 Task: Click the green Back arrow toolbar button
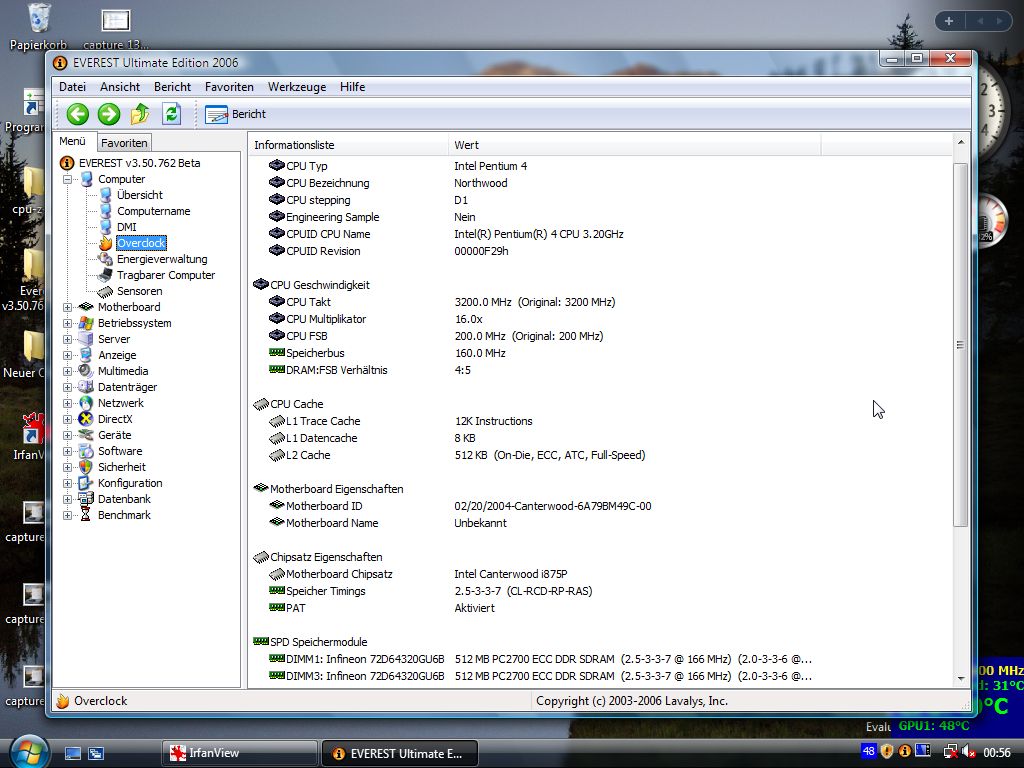click(x=78, y=114)
